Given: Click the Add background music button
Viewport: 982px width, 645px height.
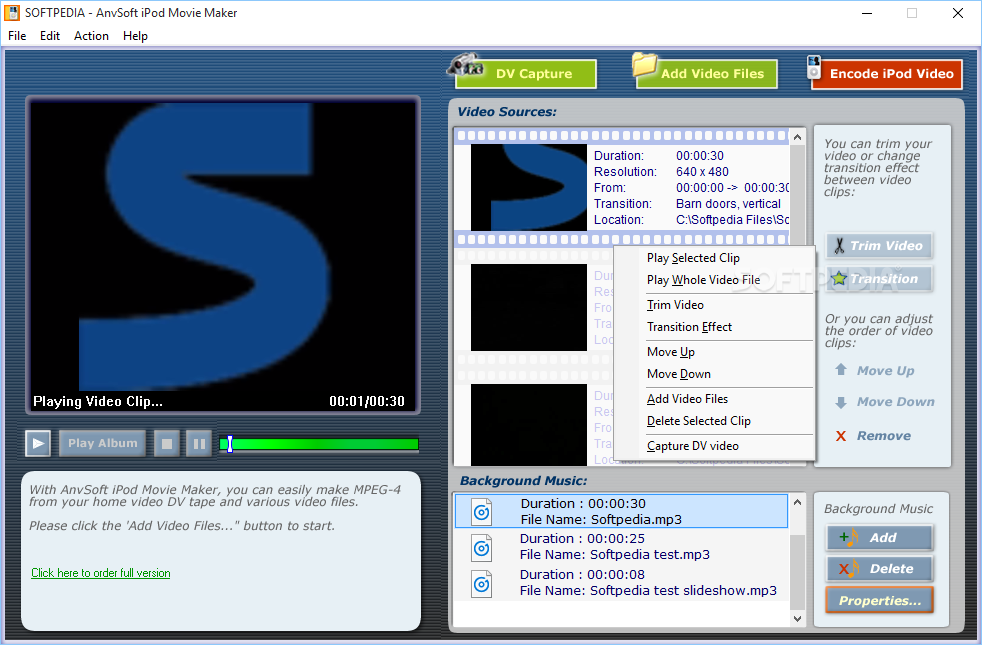Looking at the screenshot, I should click(x=879, y=537).
